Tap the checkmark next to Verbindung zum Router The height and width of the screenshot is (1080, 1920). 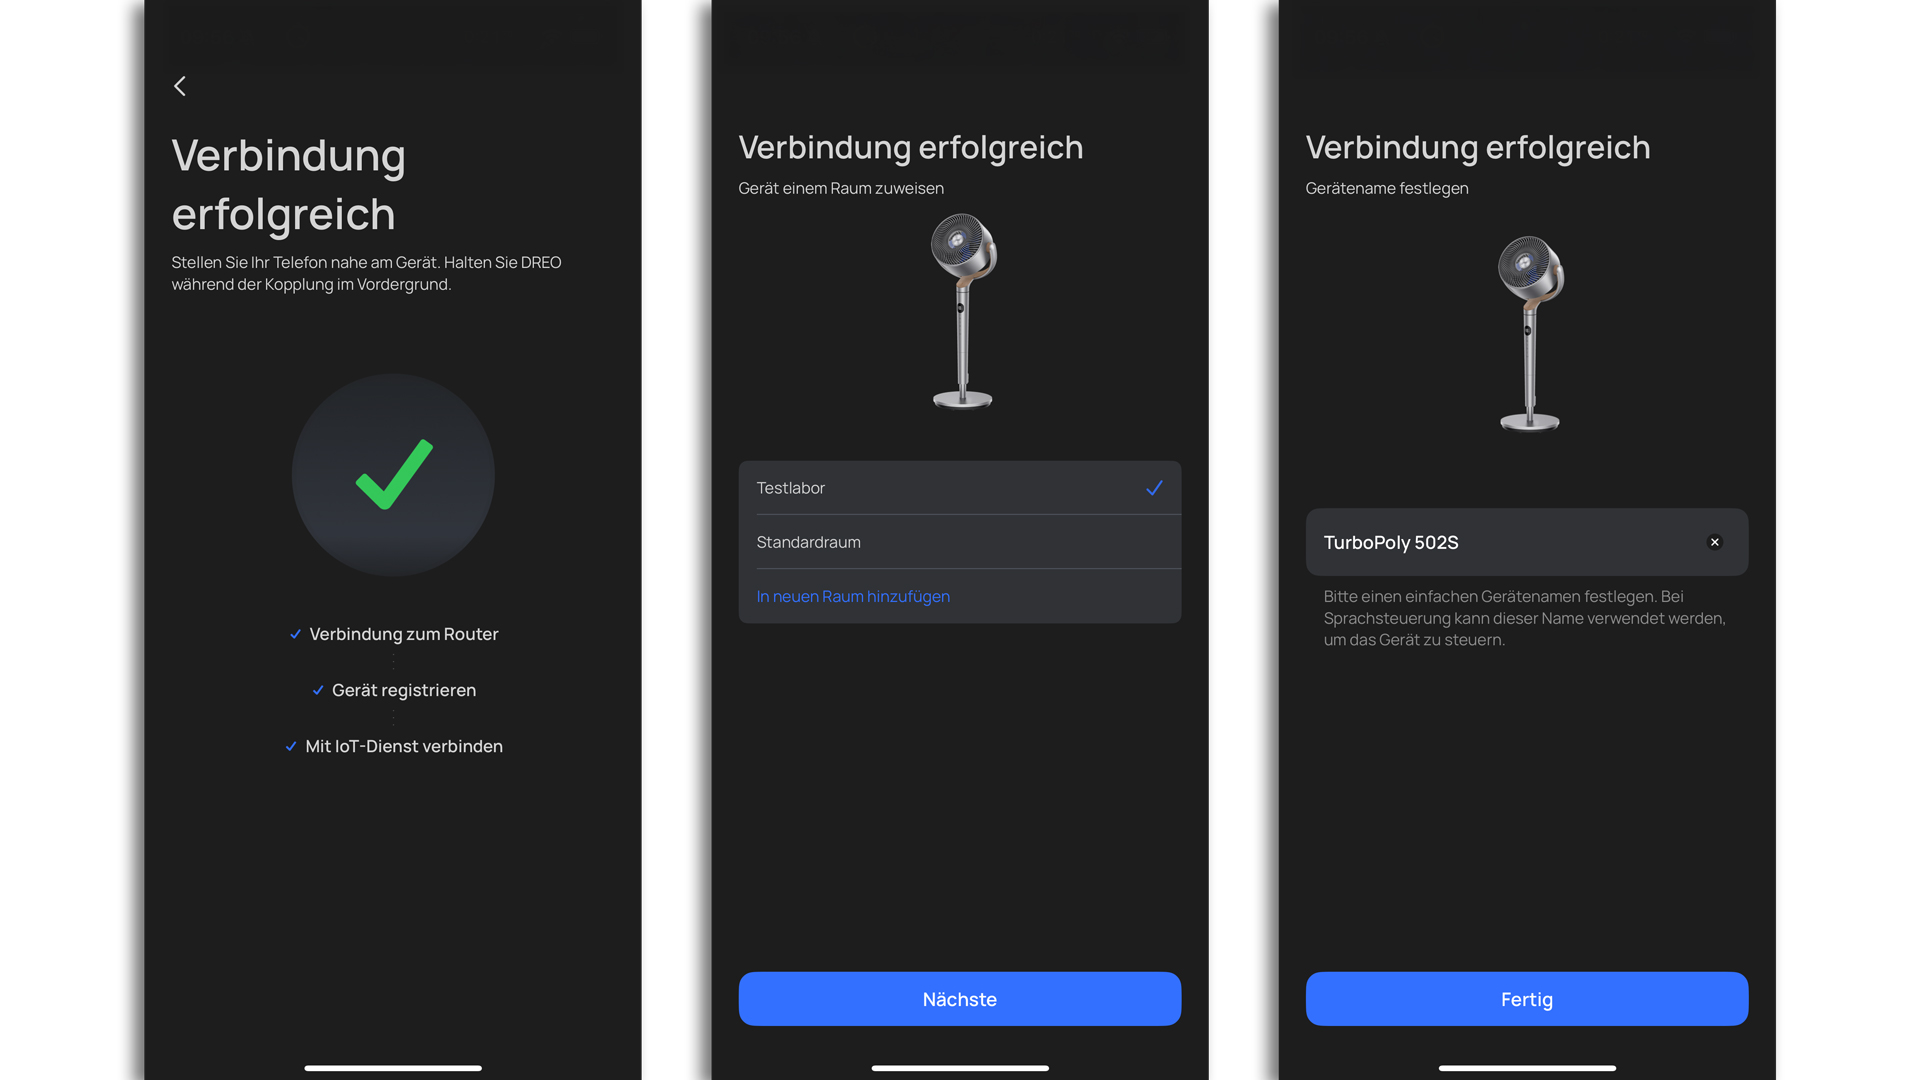[x=295, y=634]
